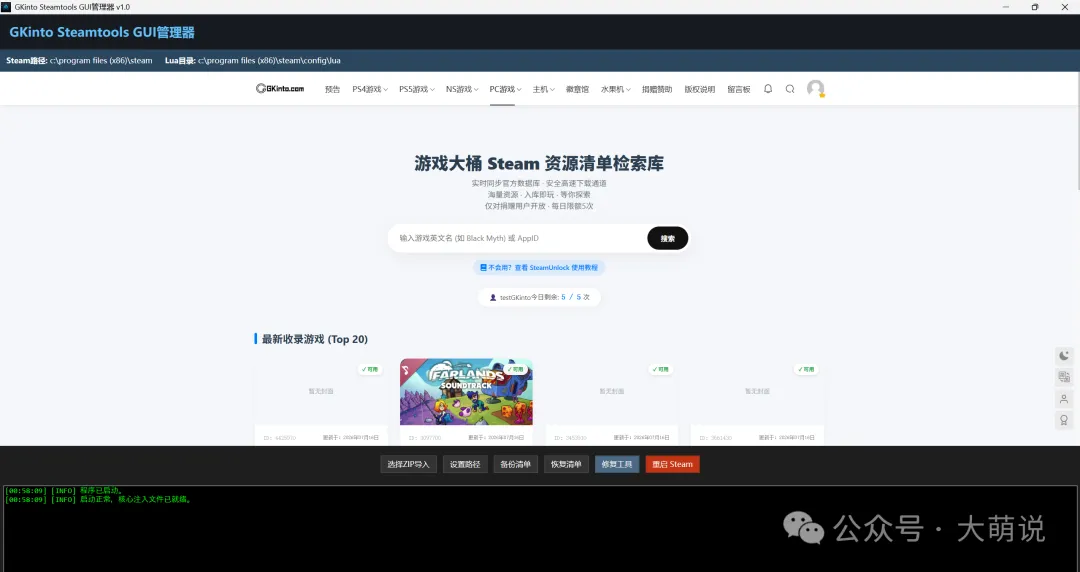Click the translate language sidebar icon
The height and width of the screenshot is (572, 1080).
pyautogui.click(x=1064, y=377)
